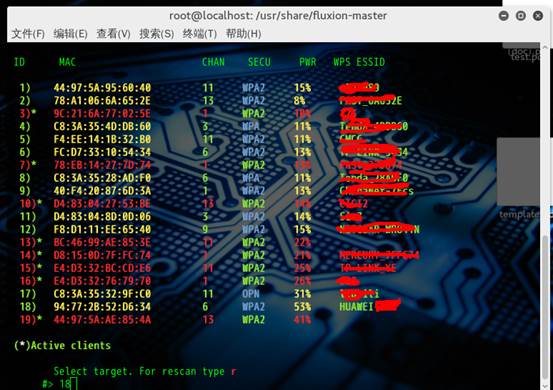This screenshot has height=390, width=553.
Task: Minimize the terminal window
Action: [504, 16]
